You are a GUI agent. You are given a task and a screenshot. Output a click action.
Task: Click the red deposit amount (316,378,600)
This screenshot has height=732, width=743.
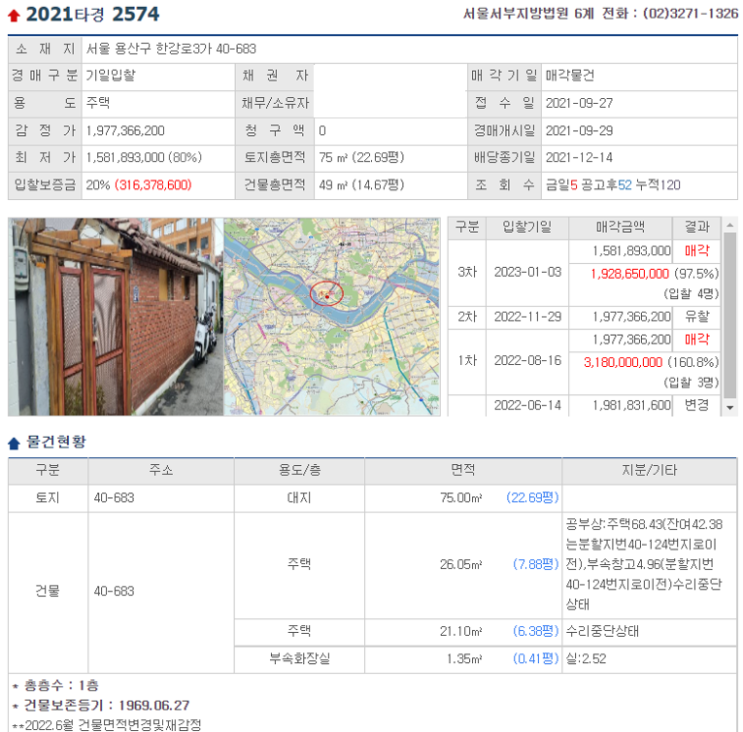click(153, 185)
